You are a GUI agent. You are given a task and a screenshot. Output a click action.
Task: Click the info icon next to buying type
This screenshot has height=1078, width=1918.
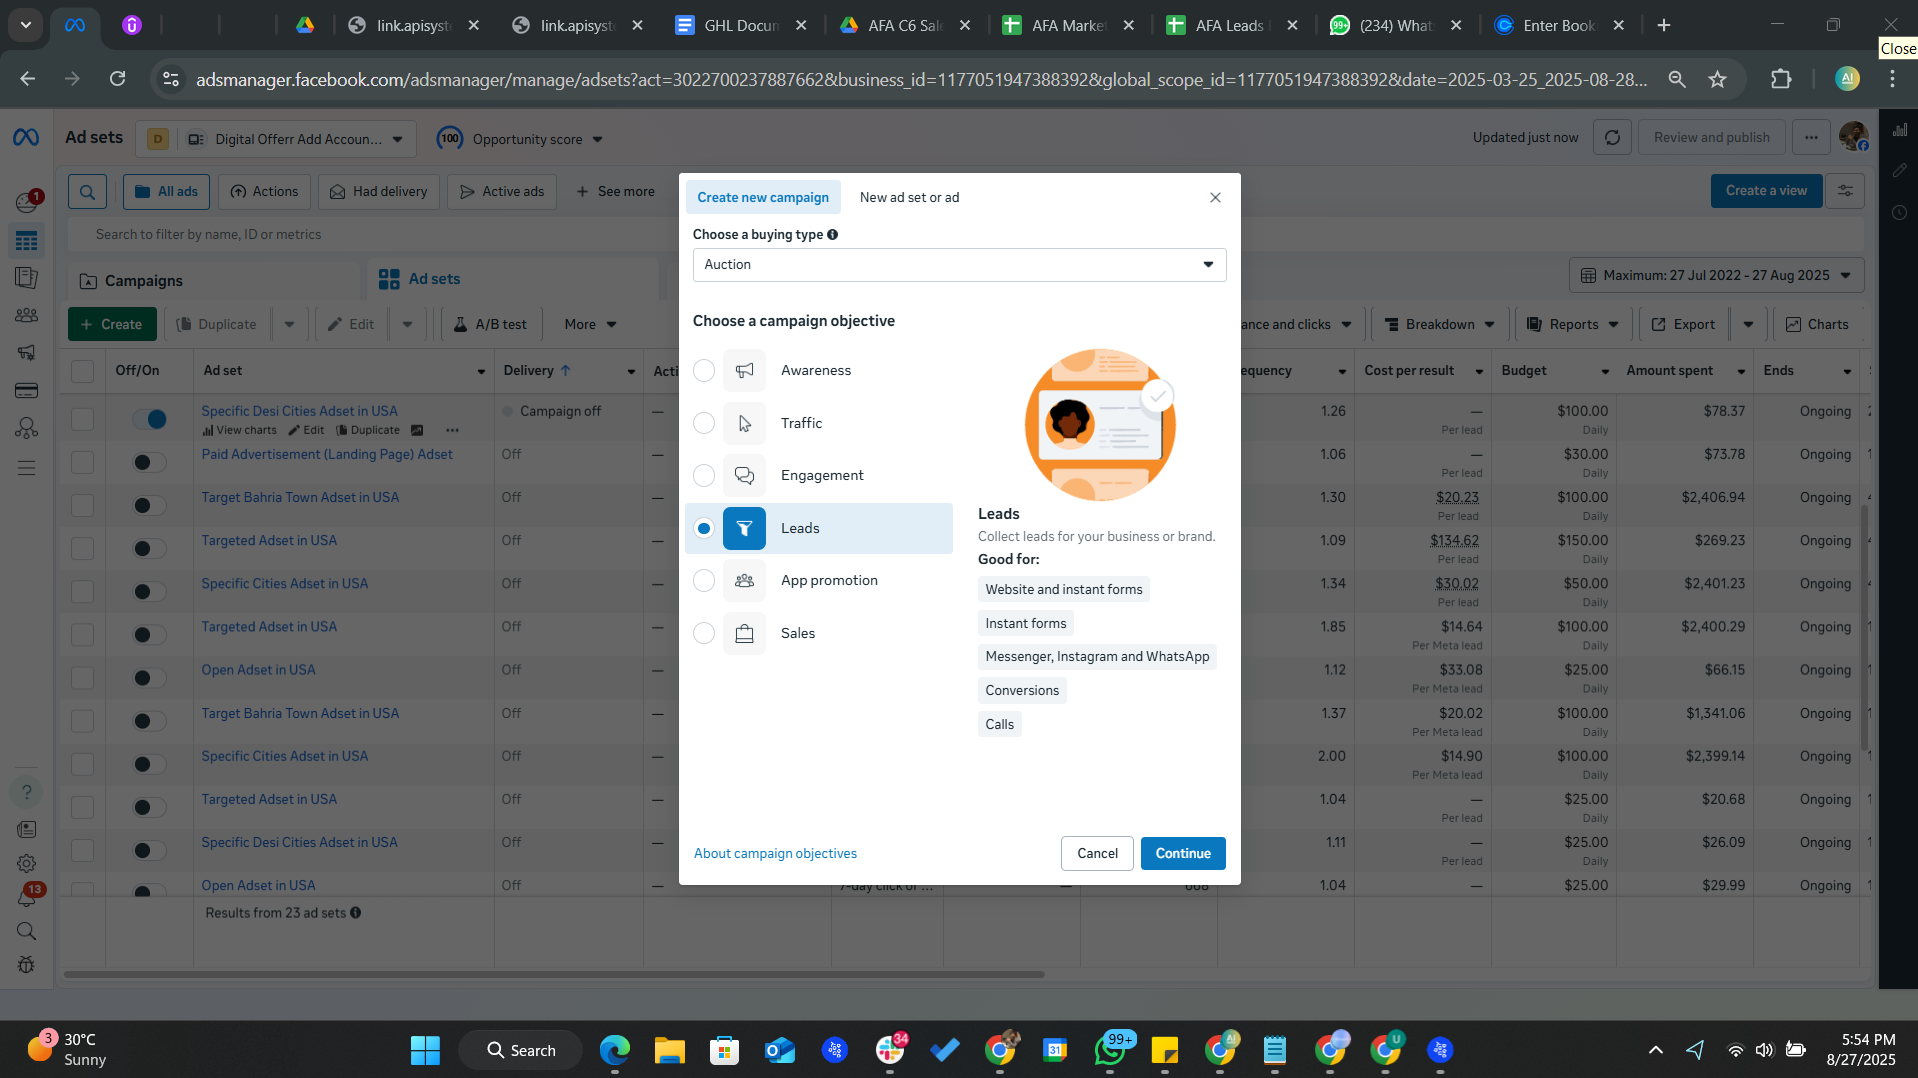tap(832, 234)
